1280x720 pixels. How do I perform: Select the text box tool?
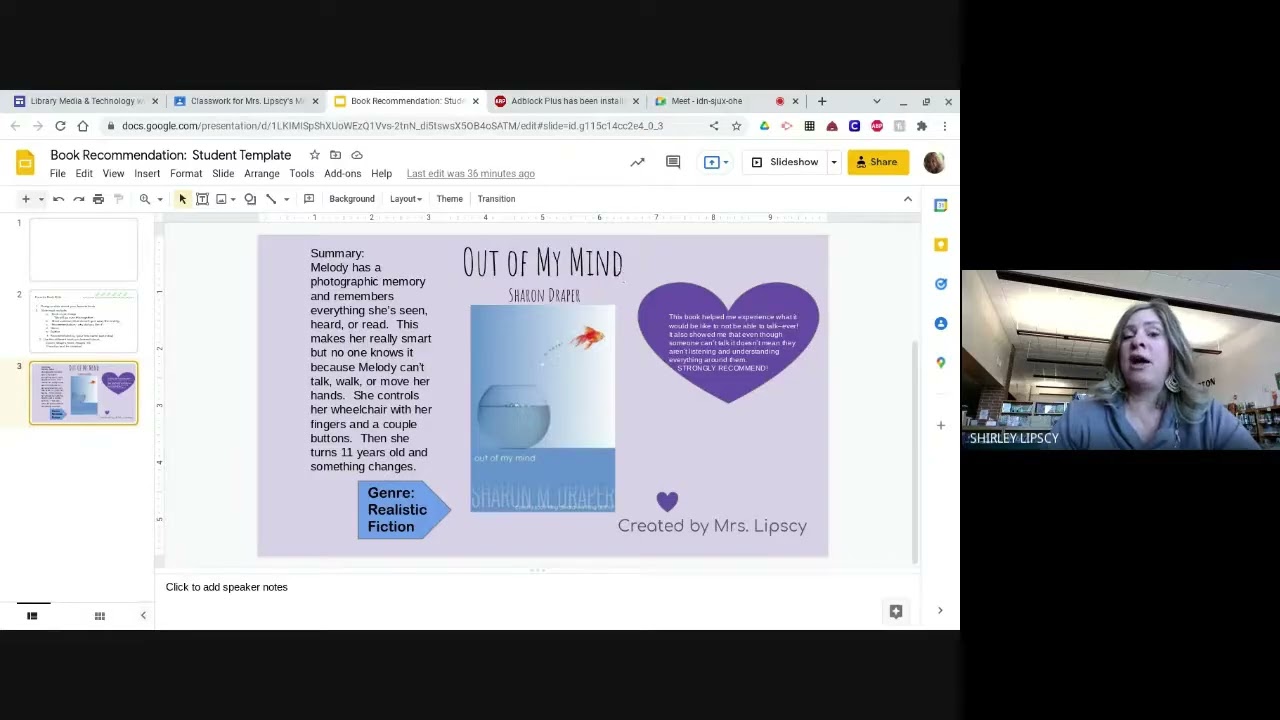pyautogui.click(x=202, y=199)
